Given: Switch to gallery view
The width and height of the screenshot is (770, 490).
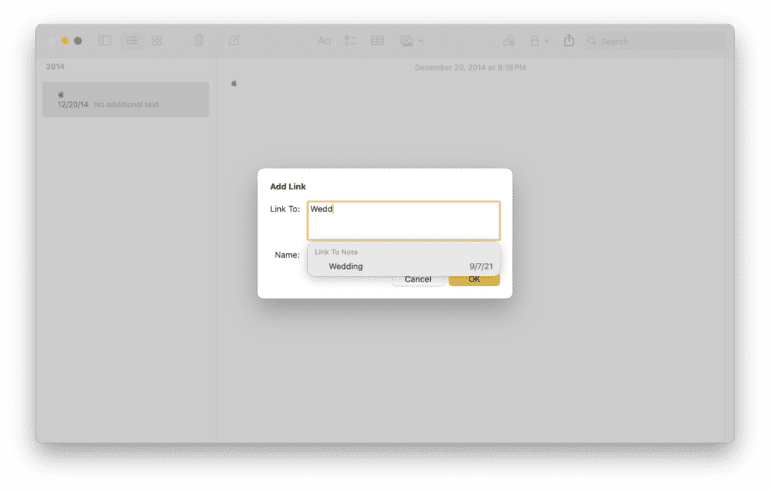Looking at the screenshot, I should point(157,41).
